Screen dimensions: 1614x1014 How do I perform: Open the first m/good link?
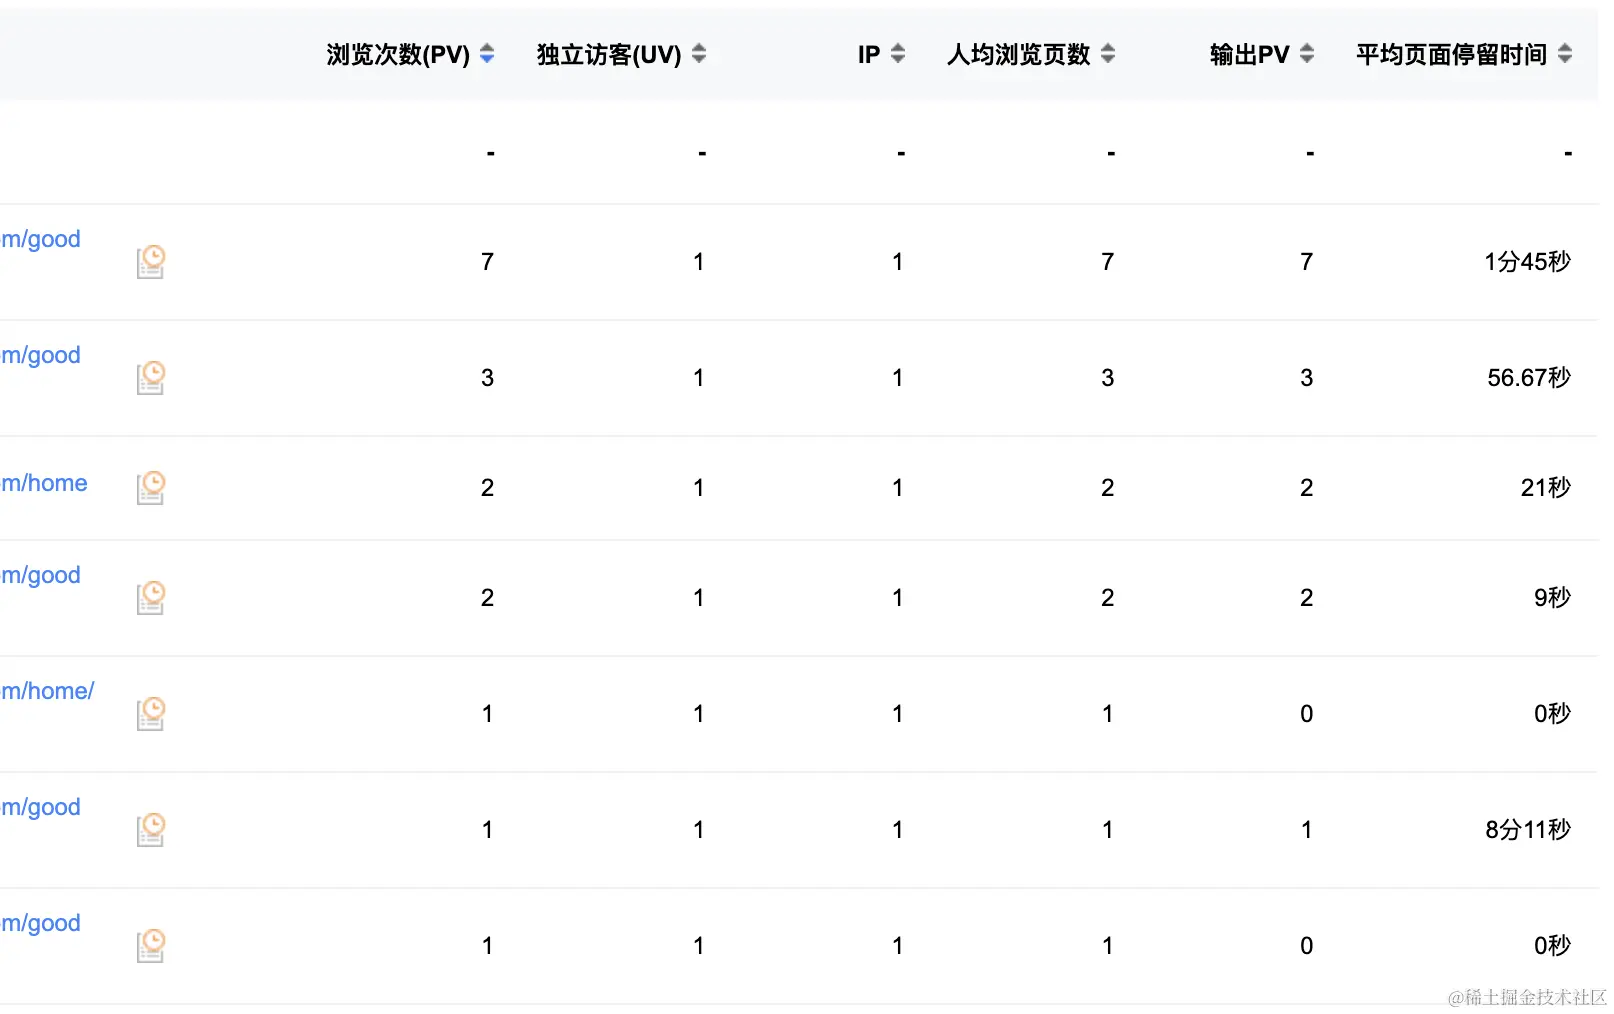click(41, 239)
